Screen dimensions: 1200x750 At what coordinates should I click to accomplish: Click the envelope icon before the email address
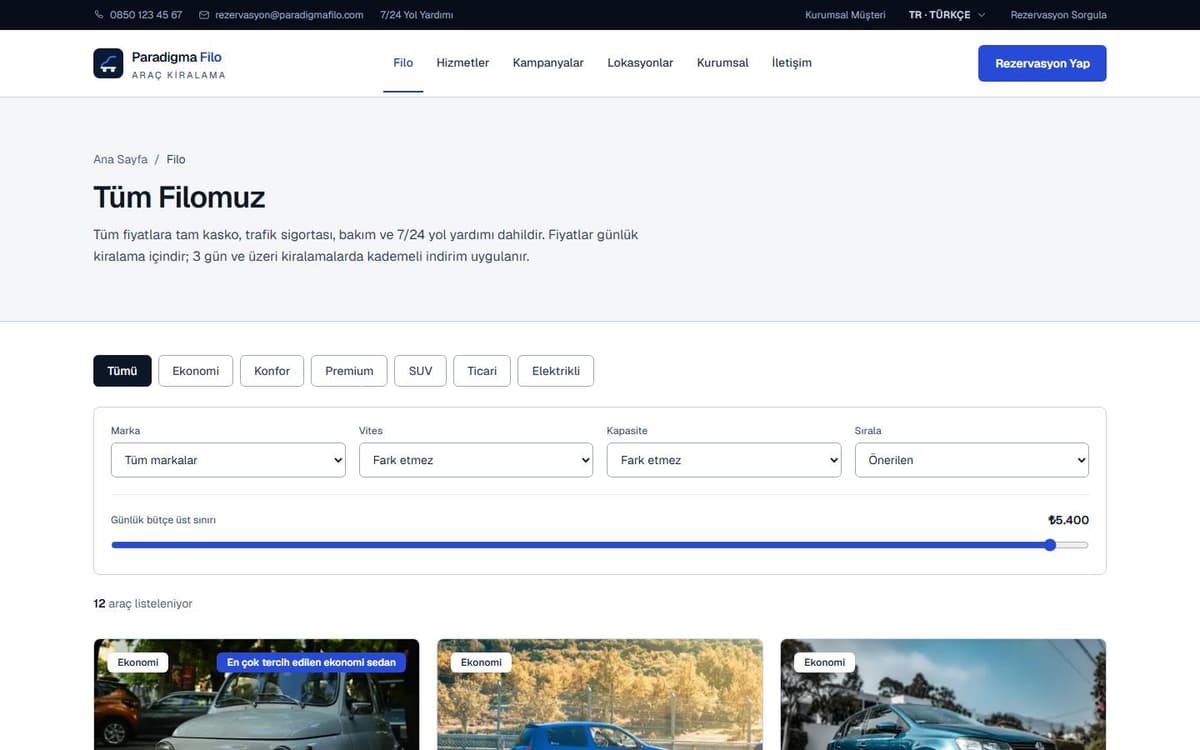[x=204, y=15]
